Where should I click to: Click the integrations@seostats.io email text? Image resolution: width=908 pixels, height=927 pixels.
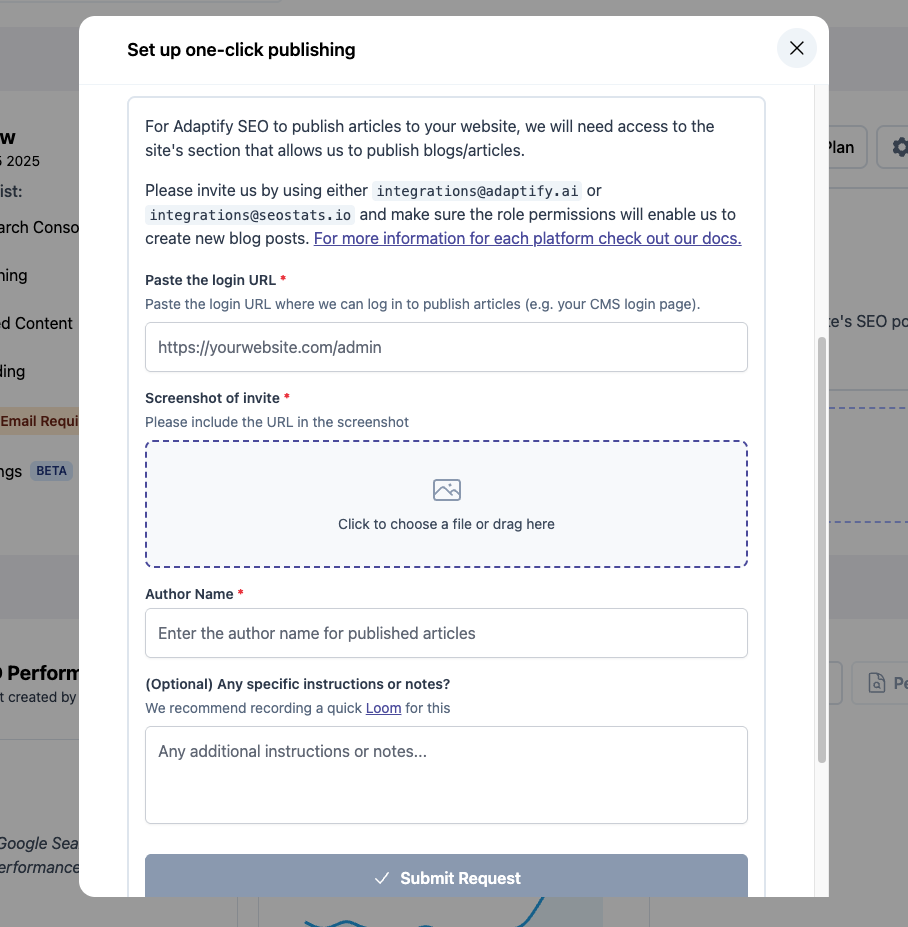[250, 214]
